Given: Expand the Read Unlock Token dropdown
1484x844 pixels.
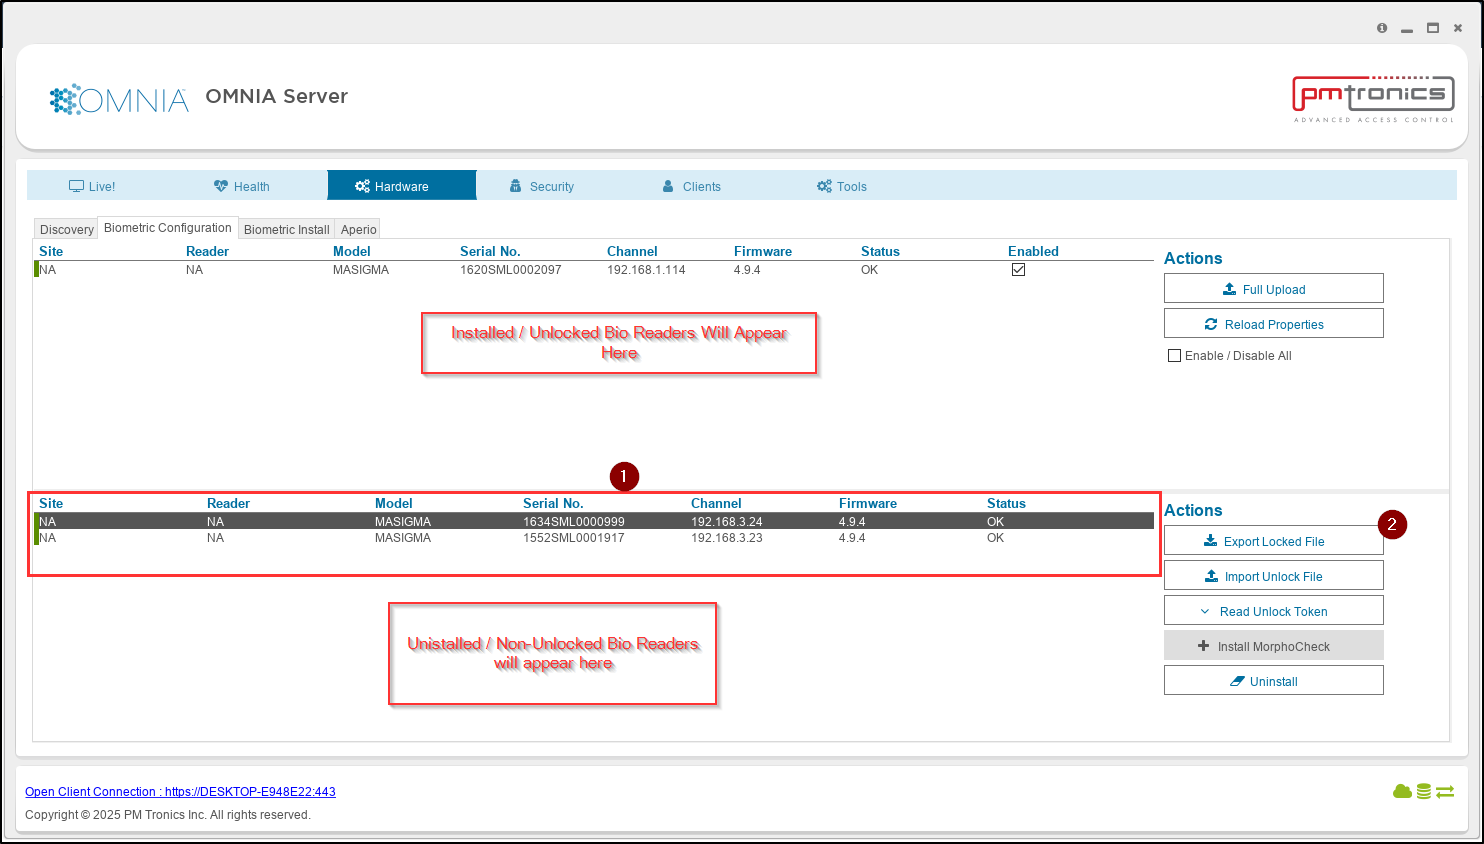Looking at the screenshot, I should (1273, 611).
